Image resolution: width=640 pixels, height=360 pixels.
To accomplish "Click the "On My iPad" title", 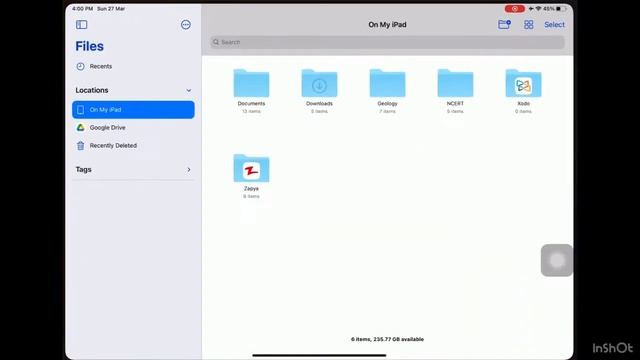I will (x=387, y=24).
